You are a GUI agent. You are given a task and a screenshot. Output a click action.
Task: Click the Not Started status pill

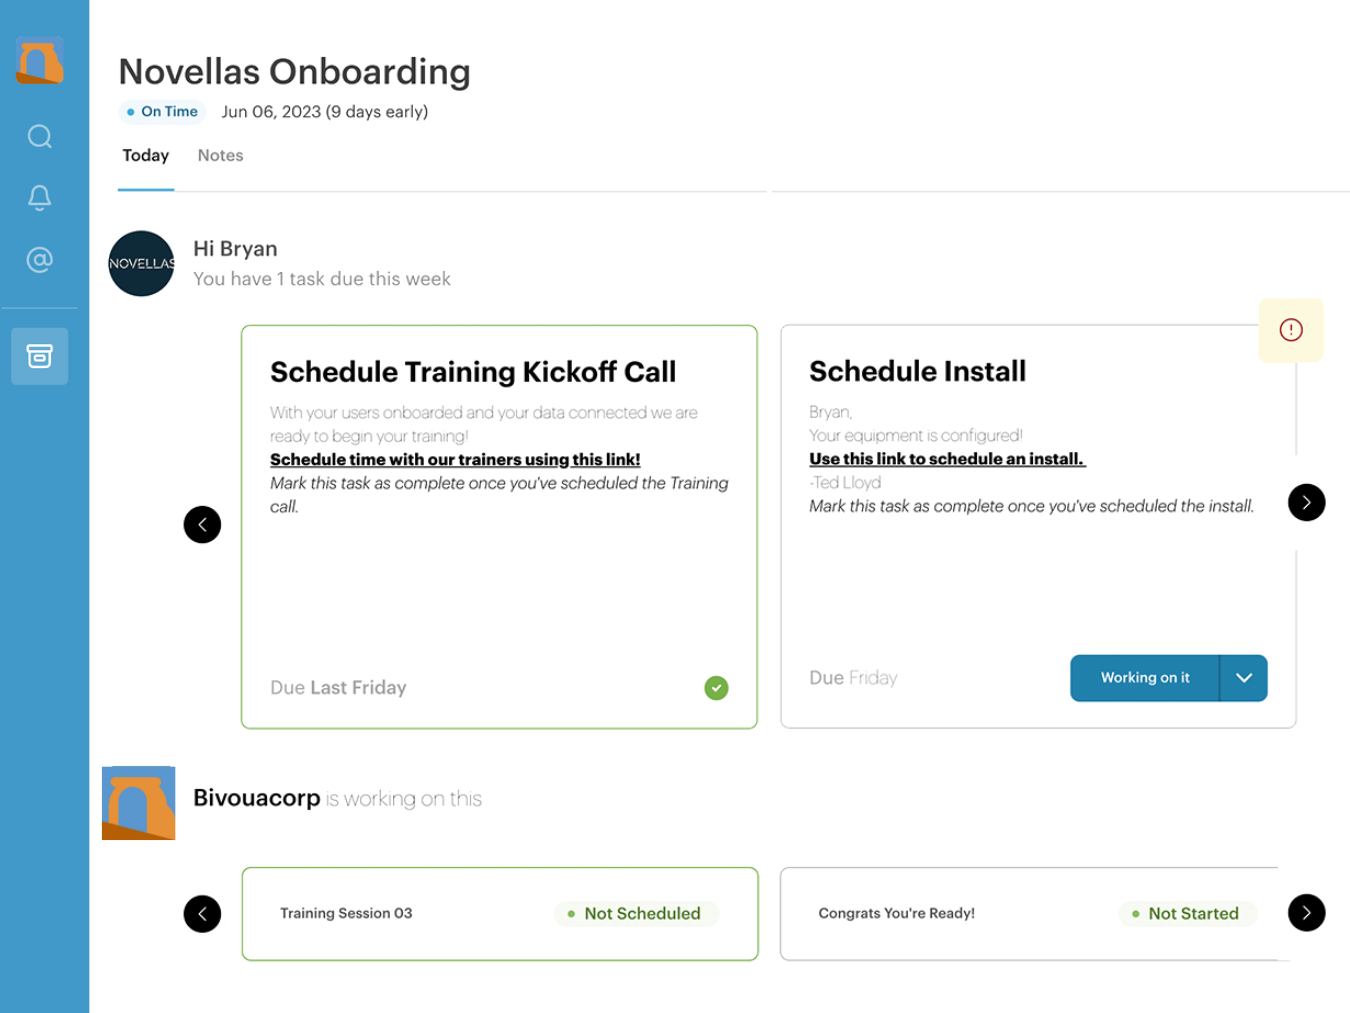[1187, 913]
